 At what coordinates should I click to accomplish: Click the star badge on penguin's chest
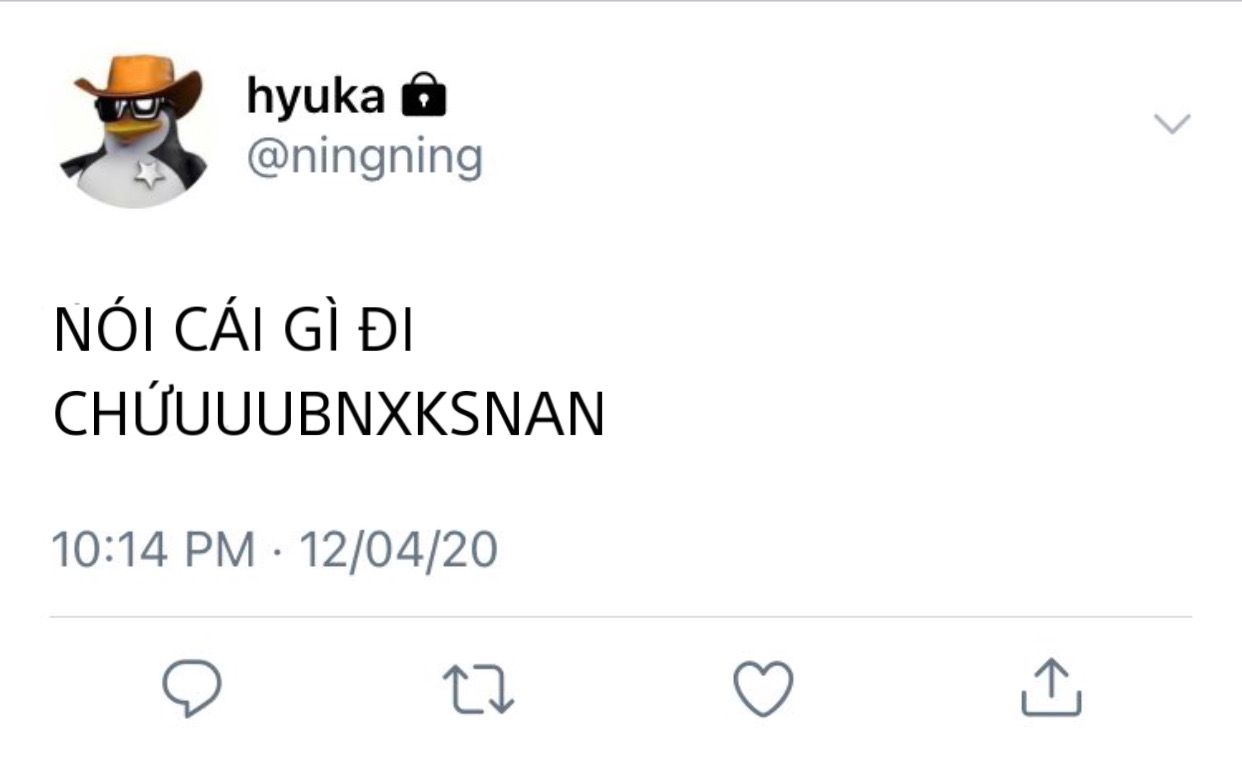point(150,174)
